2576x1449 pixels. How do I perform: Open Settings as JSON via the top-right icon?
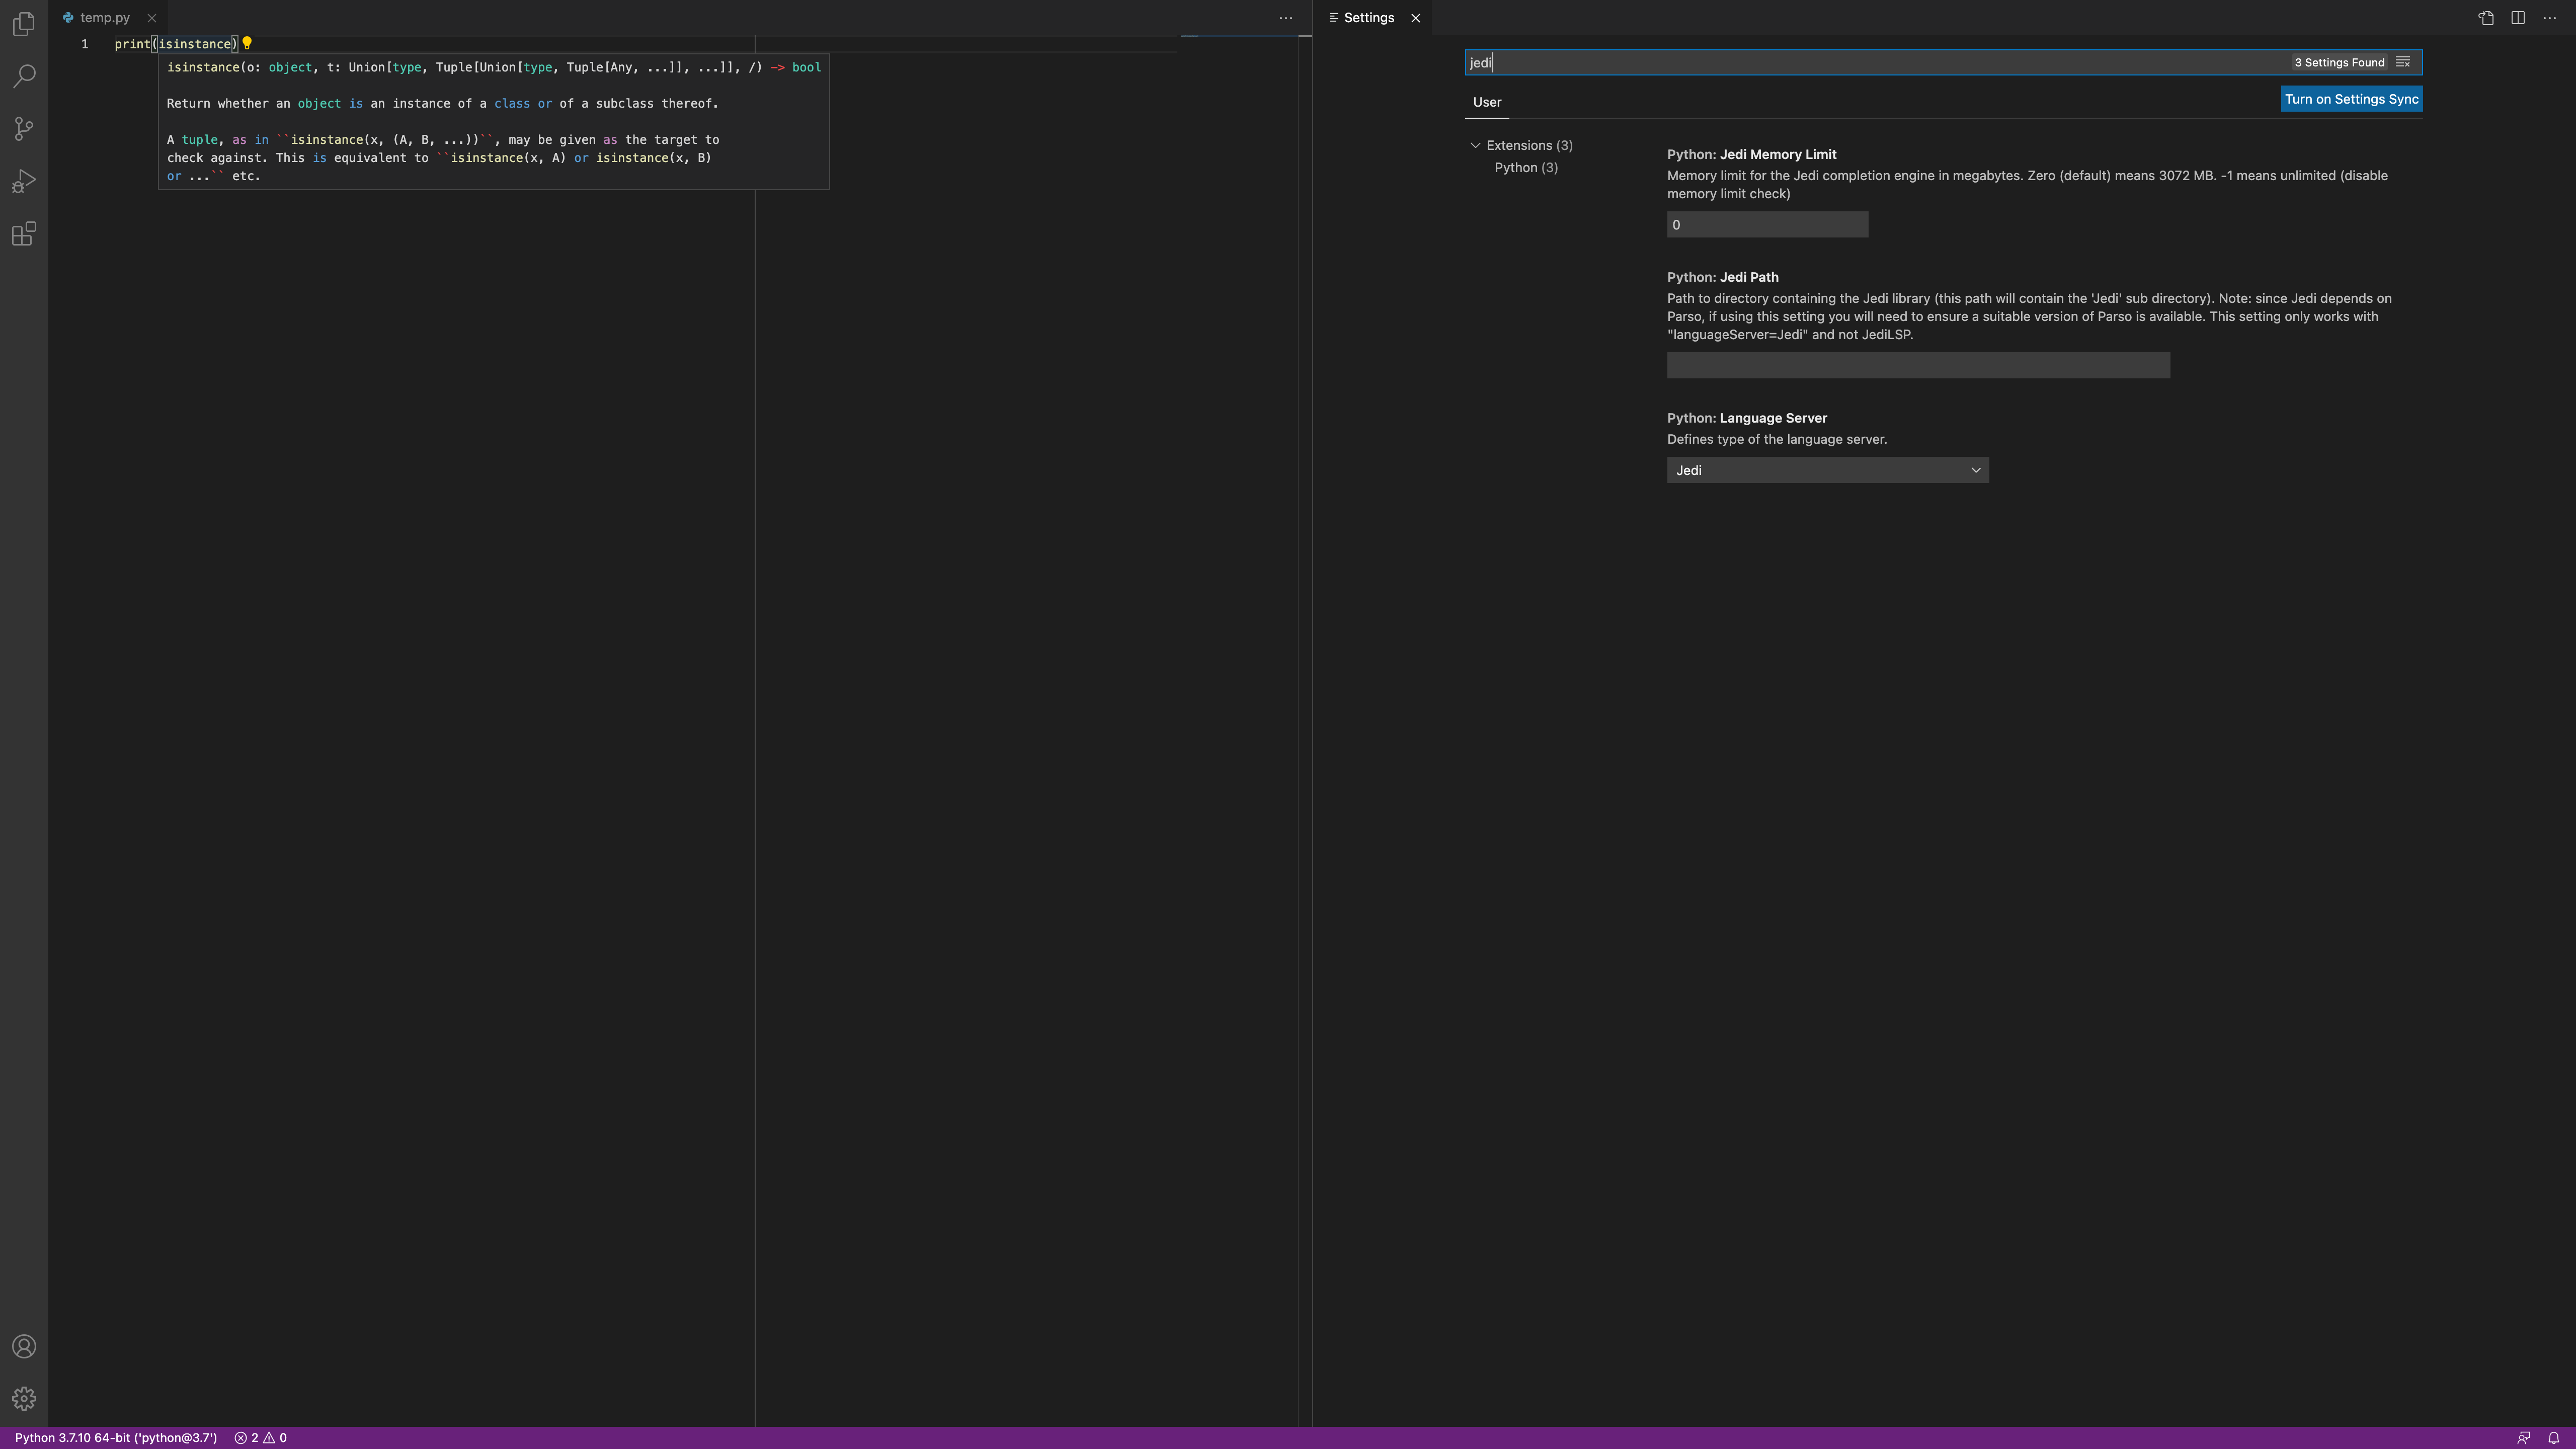click(2486, 17)
